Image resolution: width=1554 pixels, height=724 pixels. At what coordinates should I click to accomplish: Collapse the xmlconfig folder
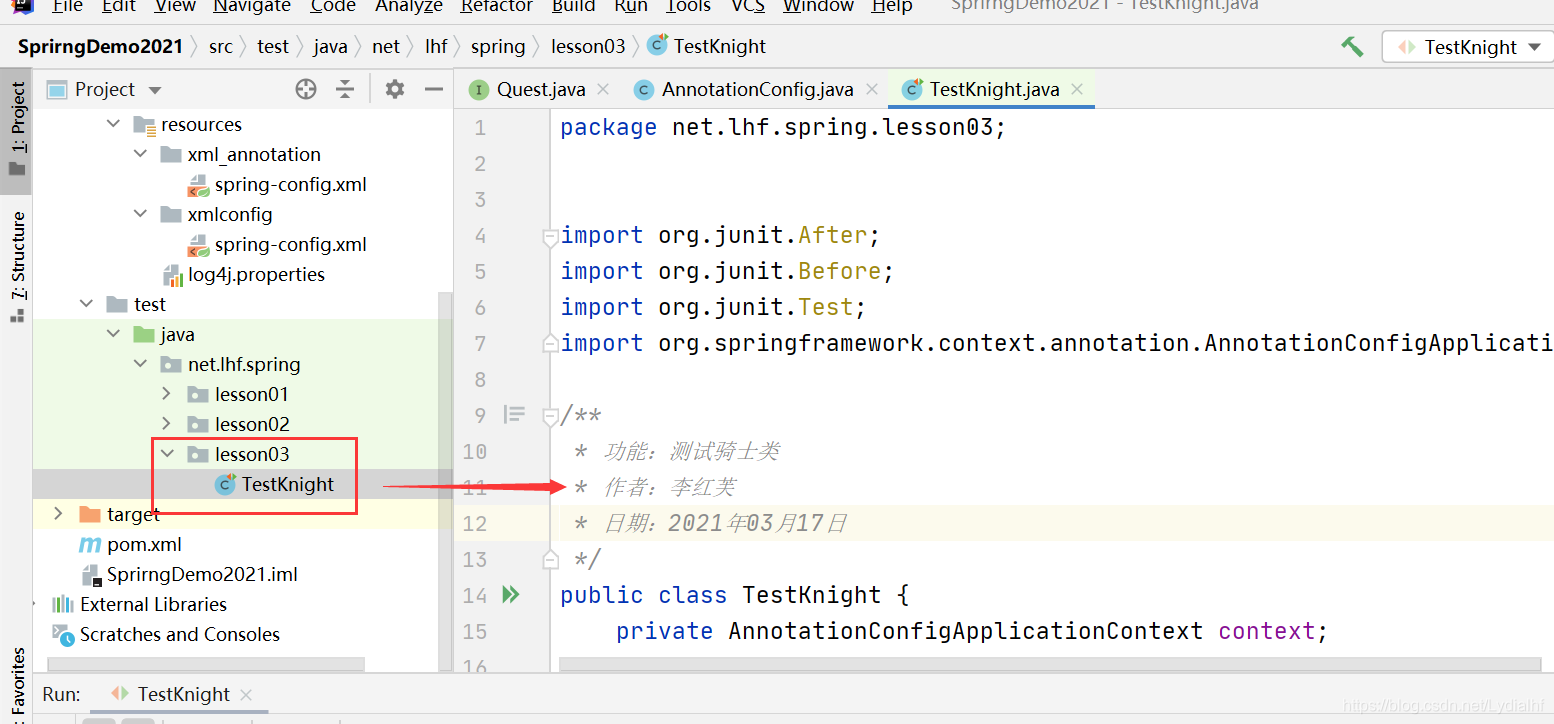(x=141, y=215)
